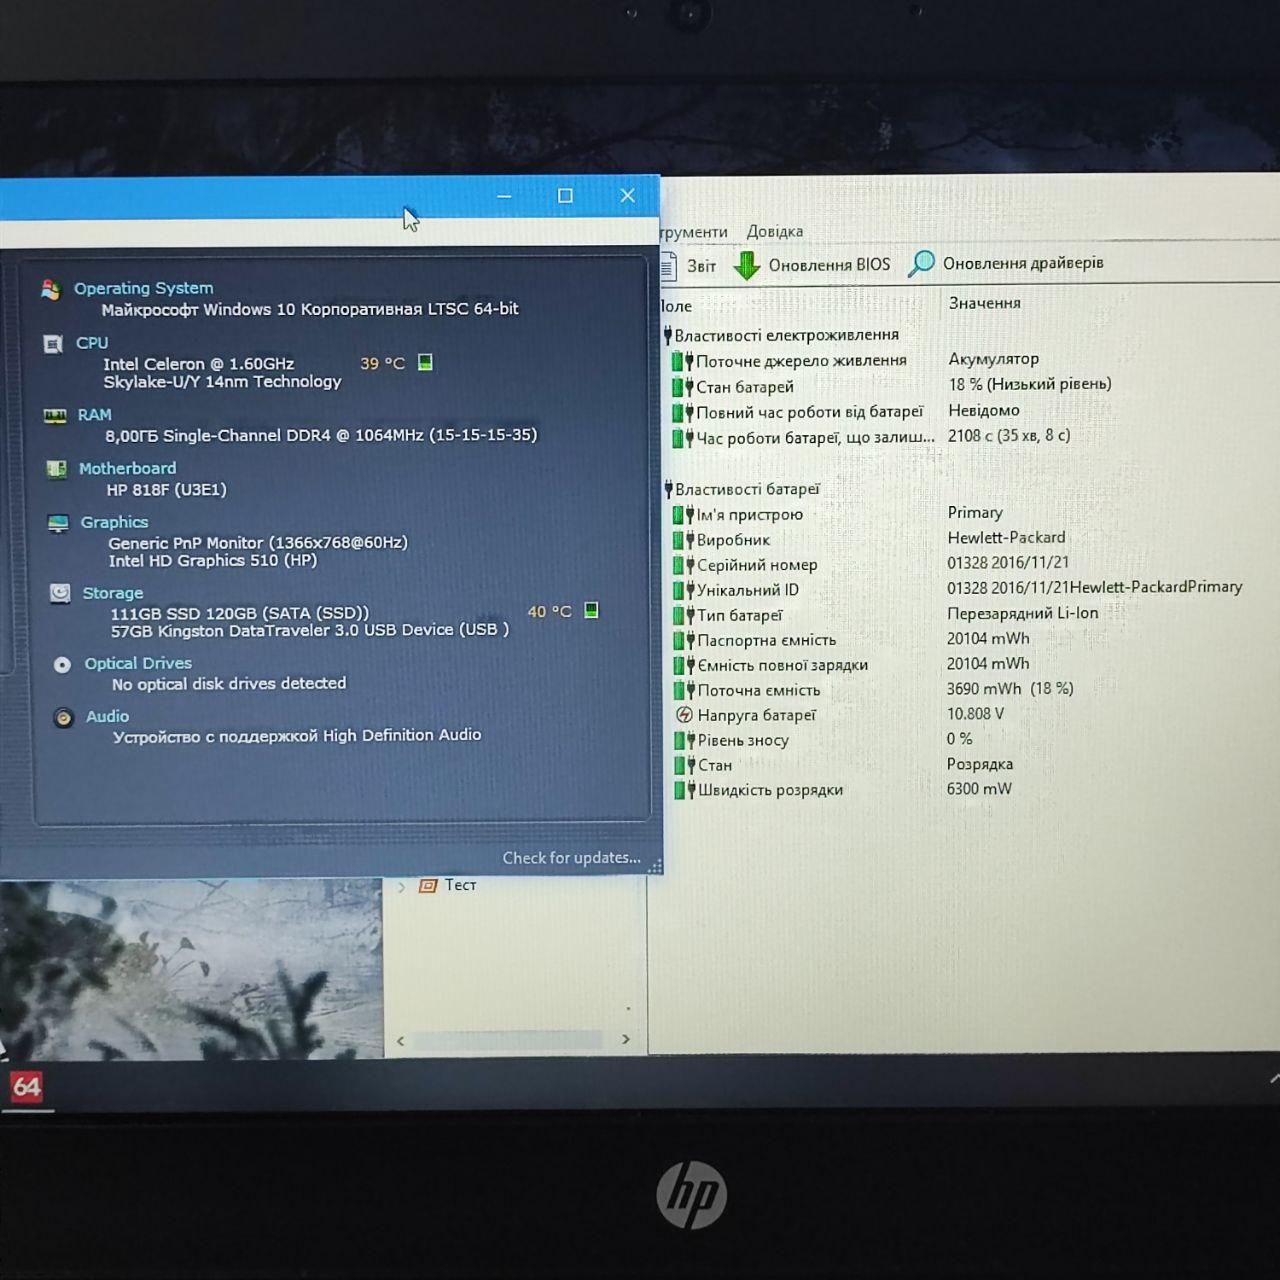Click the Operating System Windows logo icon in Speccy
The width and height of the screenshot is (1280, 1280).
tap(51, 289)
